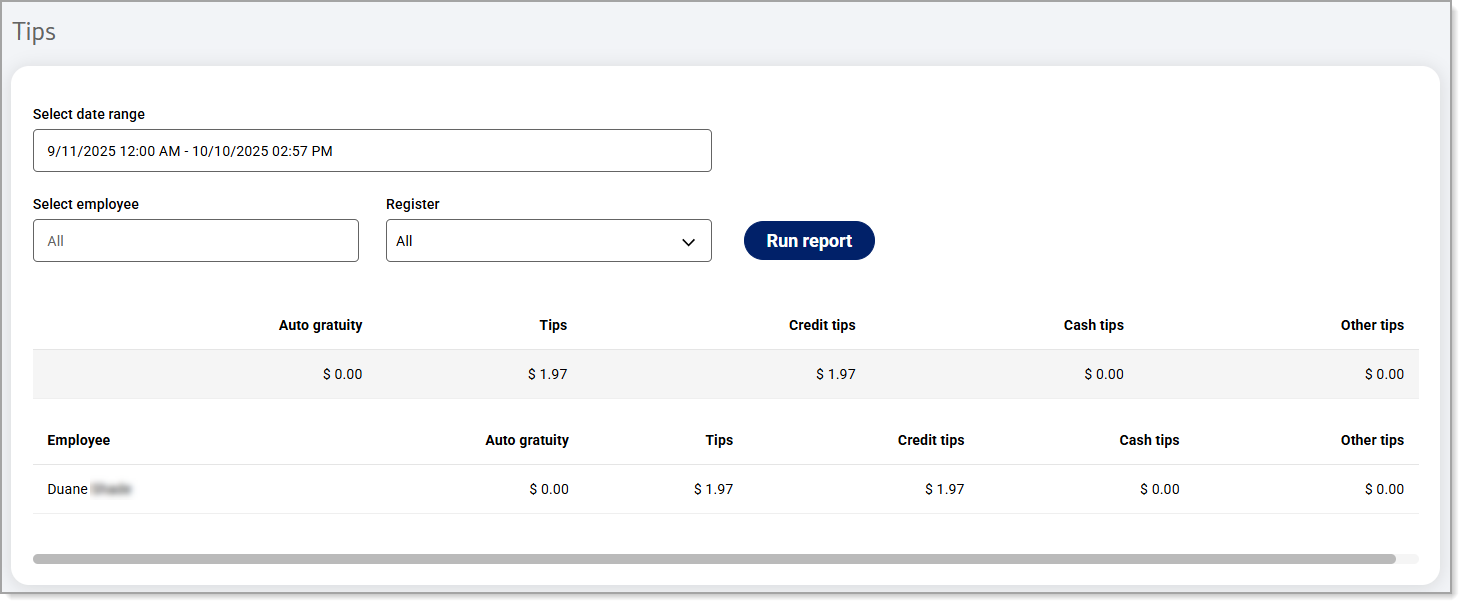
Task: Click the Employee column header
Action: [79, 440]
